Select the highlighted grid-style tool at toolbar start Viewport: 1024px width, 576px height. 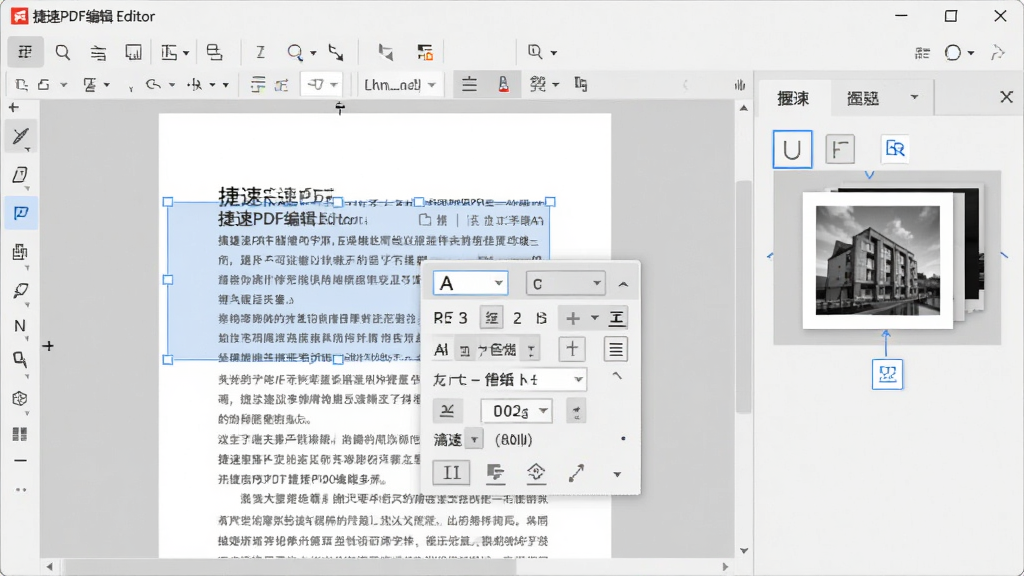point(25,52)
